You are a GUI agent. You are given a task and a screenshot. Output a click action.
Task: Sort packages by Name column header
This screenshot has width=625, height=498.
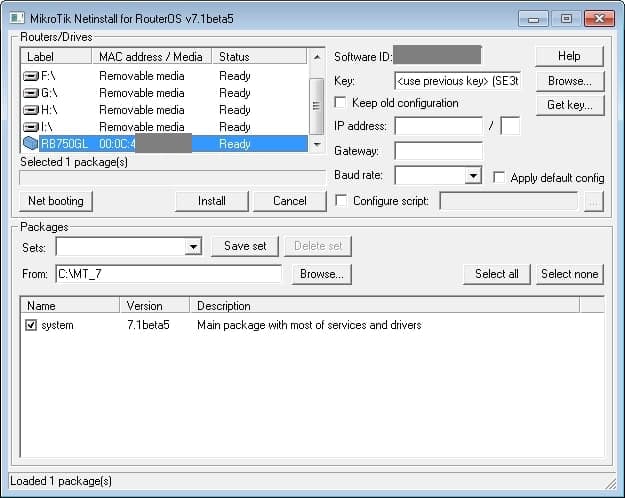coord(70,306)
